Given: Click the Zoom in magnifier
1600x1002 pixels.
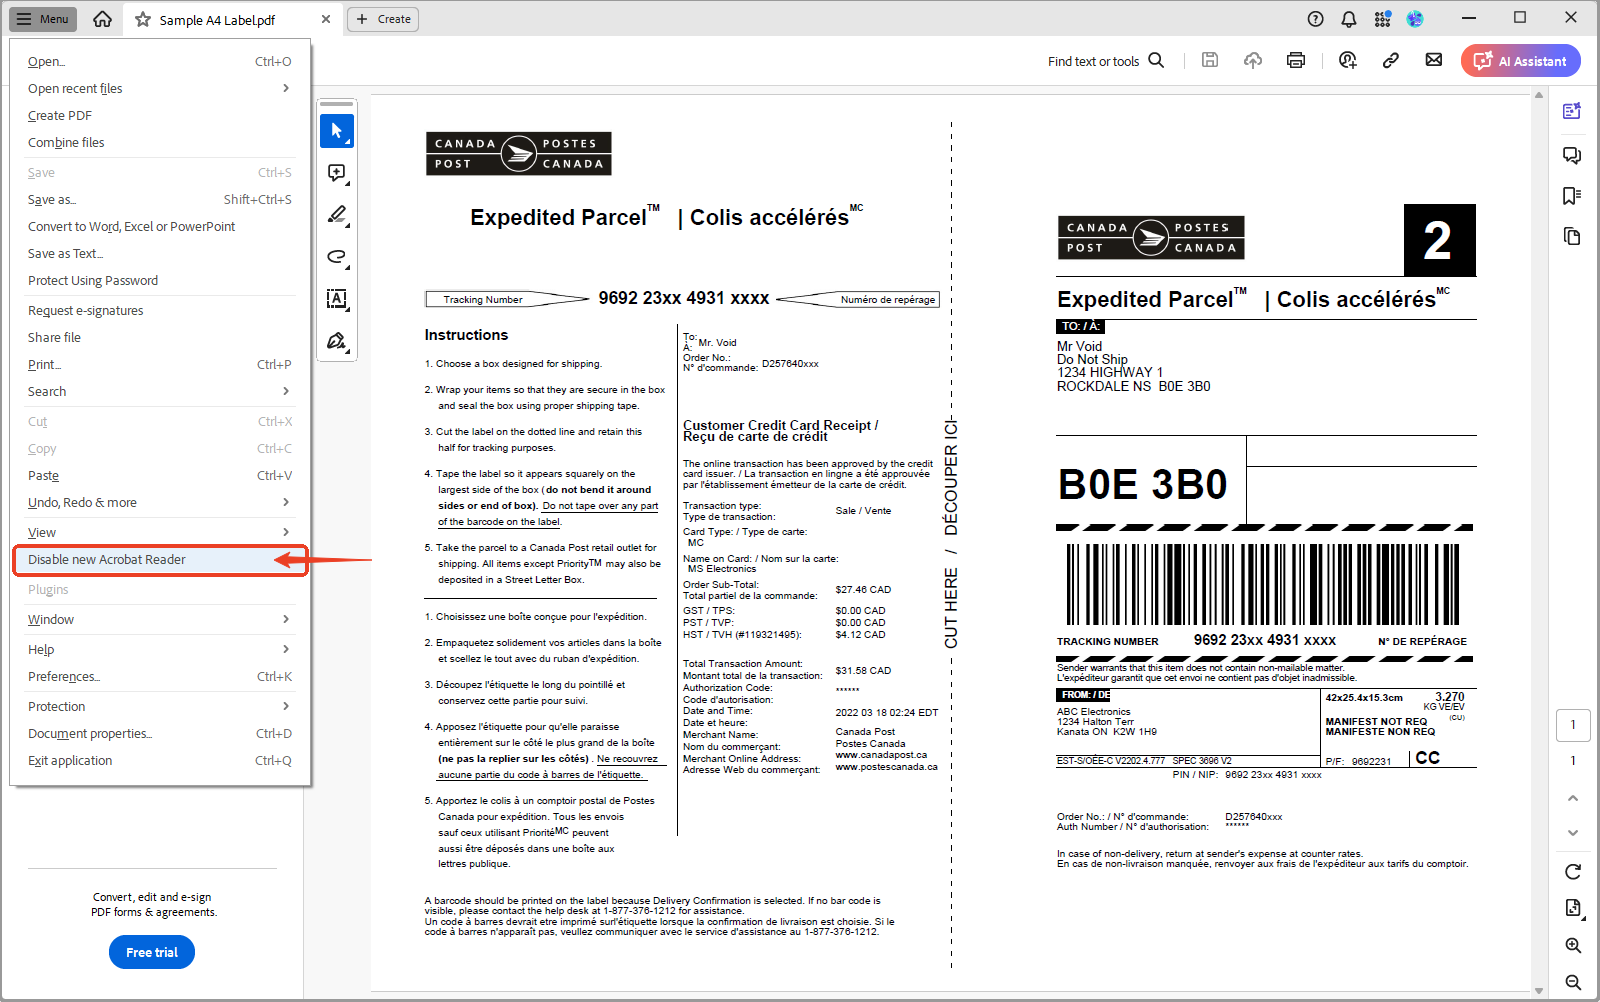Looking at the screenshot, I should 1573,946.
